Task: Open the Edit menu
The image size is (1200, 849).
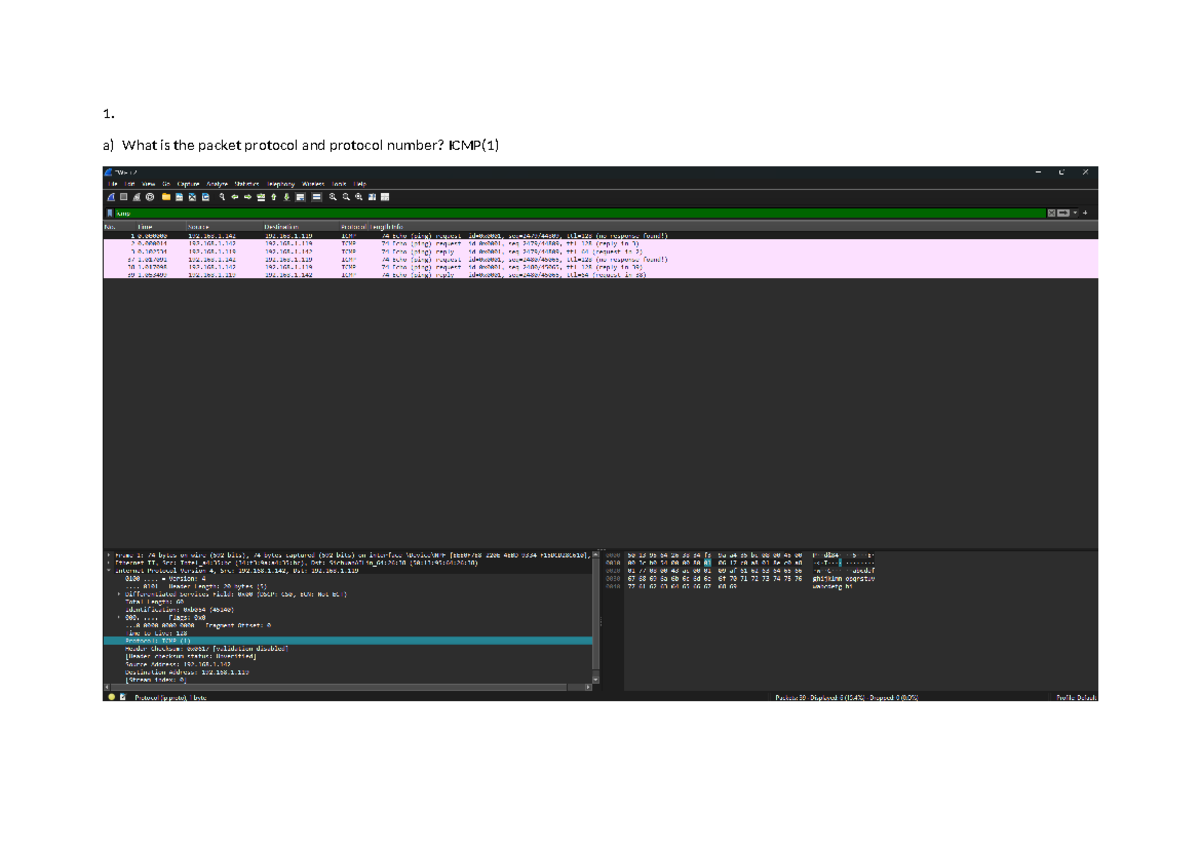Action: coord(129,184)
